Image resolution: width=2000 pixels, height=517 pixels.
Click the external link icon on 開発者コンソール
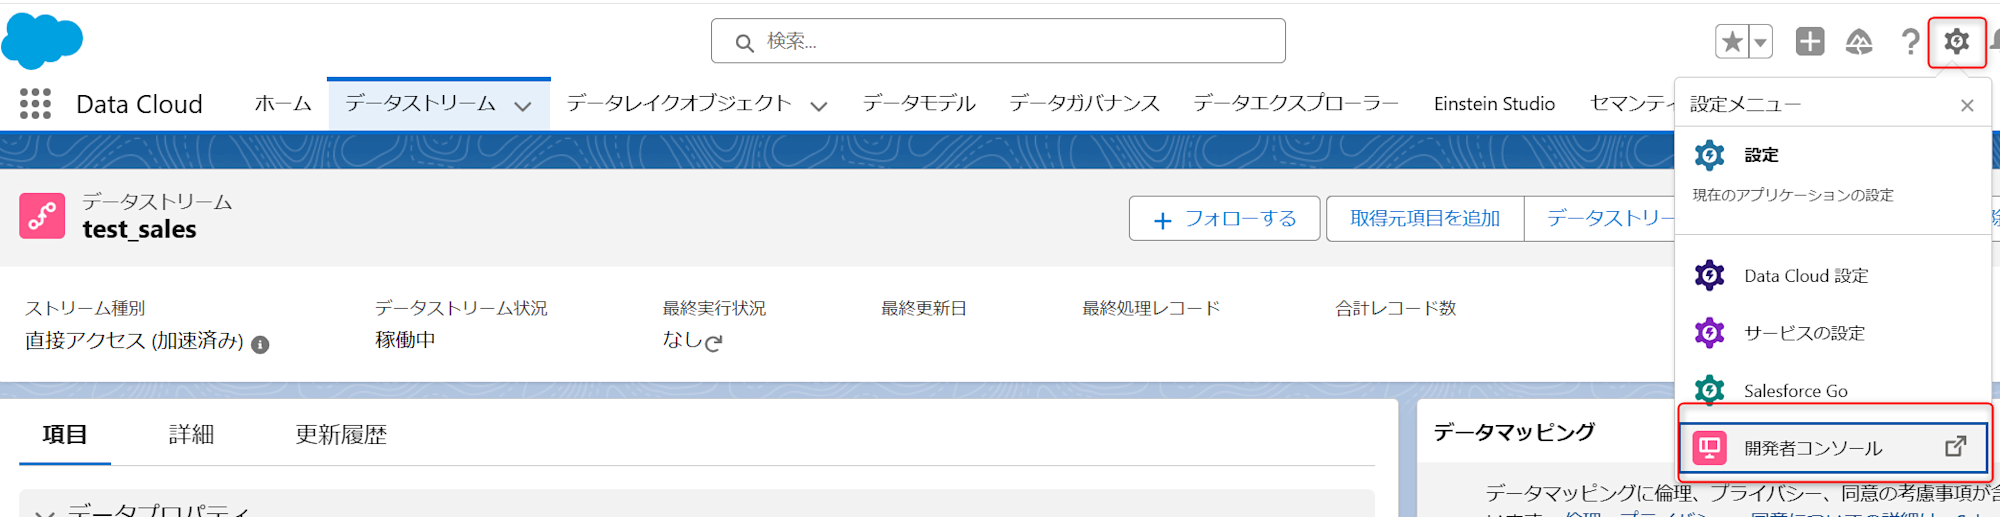pos(1956,447)
